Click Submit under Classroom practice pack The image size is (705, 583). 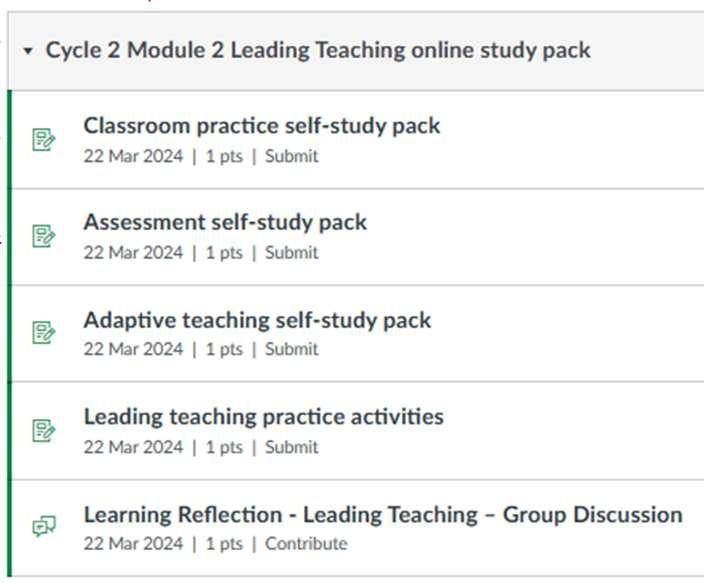(x=292, y=156)
